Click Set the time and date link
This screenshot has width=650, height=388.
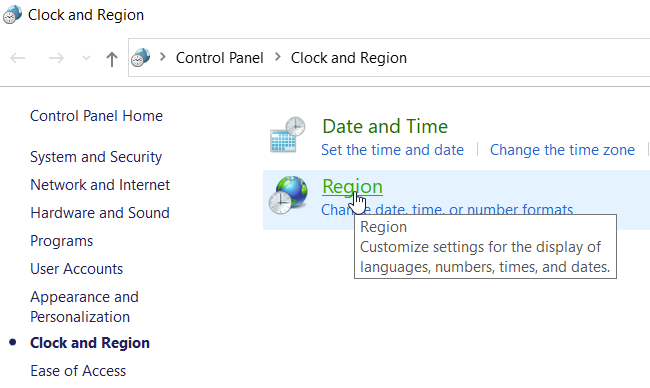pyautogui.click(x=393, y=150)
